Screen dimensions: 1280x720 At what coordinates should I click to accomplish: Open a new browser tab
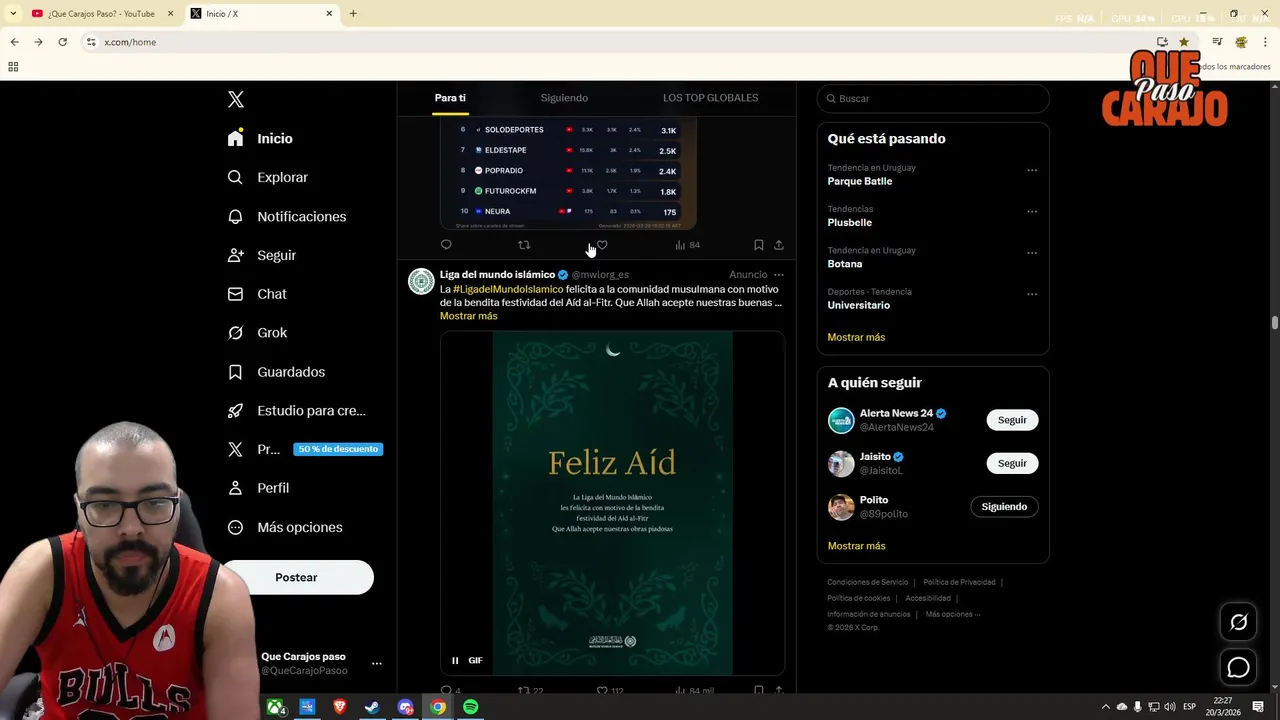(x=353, y=14)
